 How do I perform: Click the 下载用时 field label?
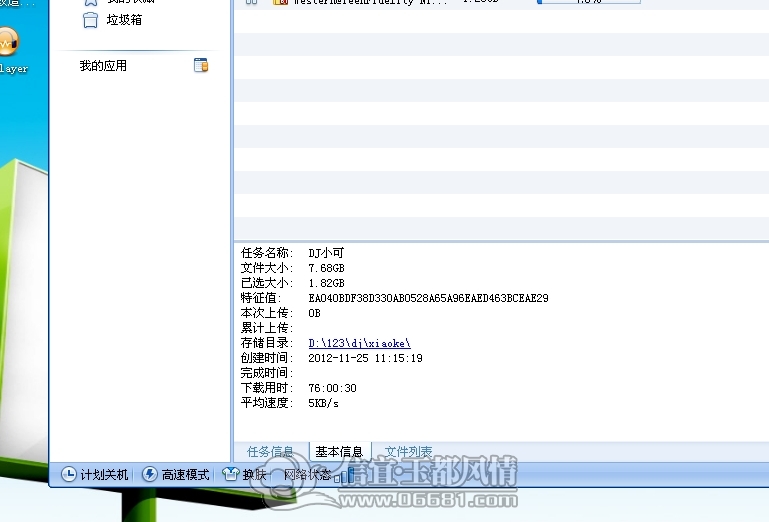(266, 388)
